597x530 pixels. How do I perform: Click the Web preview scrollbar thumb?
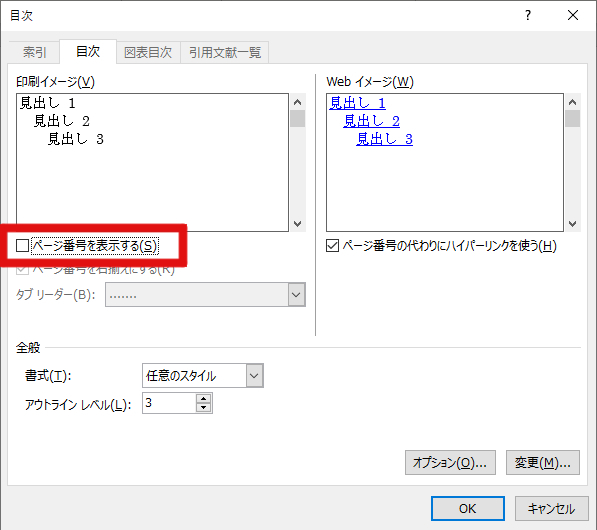[x=572, y=118]
